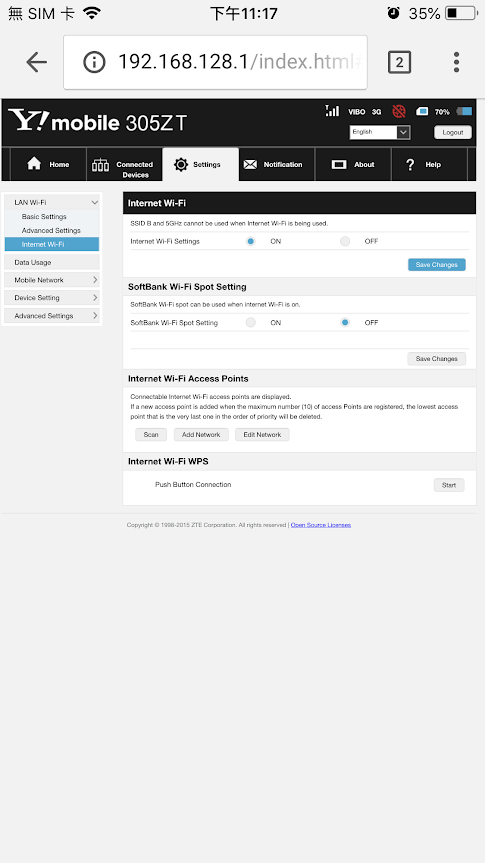Open the browser three-dot menu

[456, 62]
